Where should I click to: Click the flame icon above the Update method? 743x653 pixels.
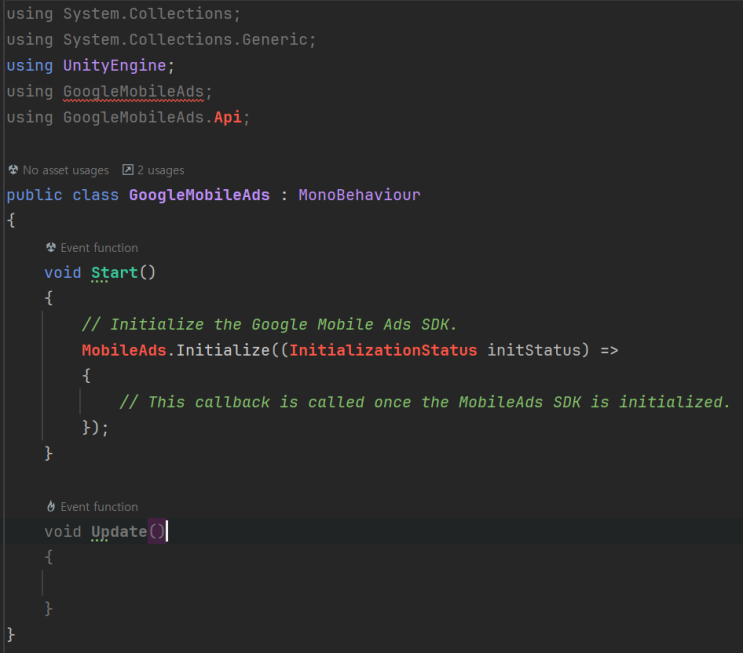coord(51,507)
